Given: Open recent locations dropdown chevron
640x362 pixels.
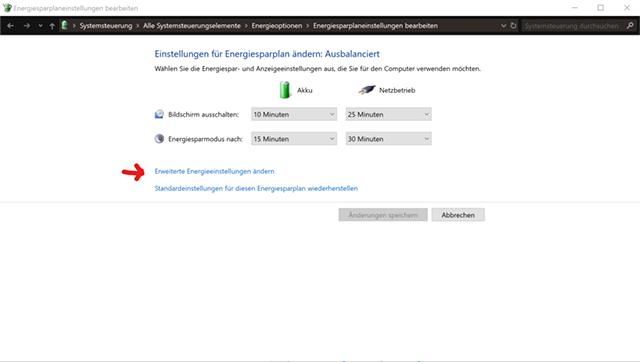Looking at the screenshot, I should point(40,26).
